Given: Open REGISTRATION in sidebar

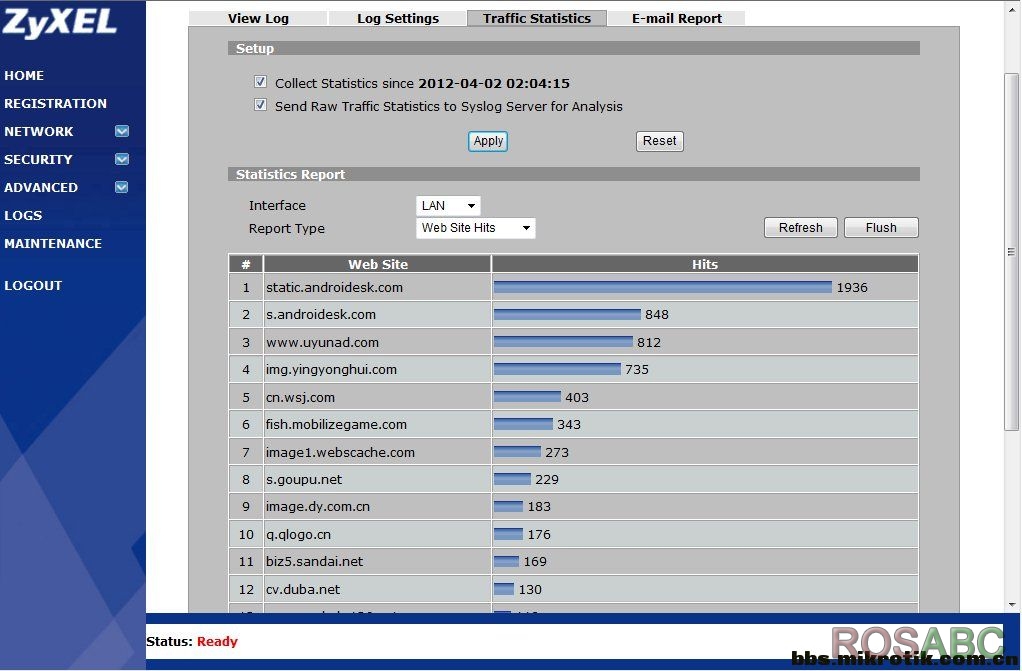Looking at the screenshot, I should pos(55,103).
